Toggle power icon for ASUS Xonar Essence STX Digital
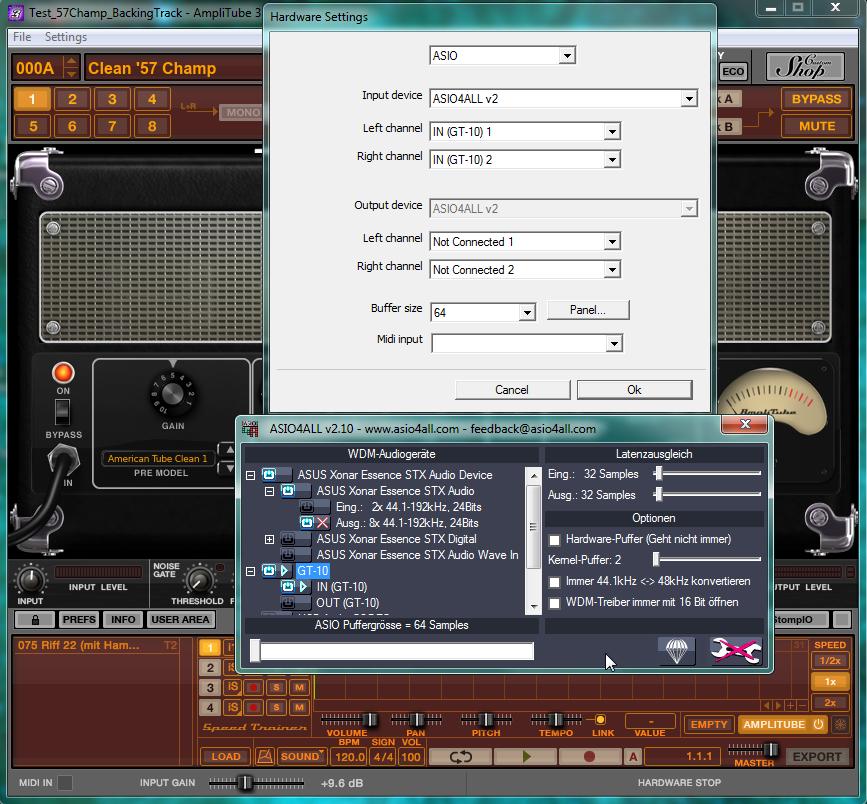Viewport: 867px width, 804px height. (x=288, y=539)
